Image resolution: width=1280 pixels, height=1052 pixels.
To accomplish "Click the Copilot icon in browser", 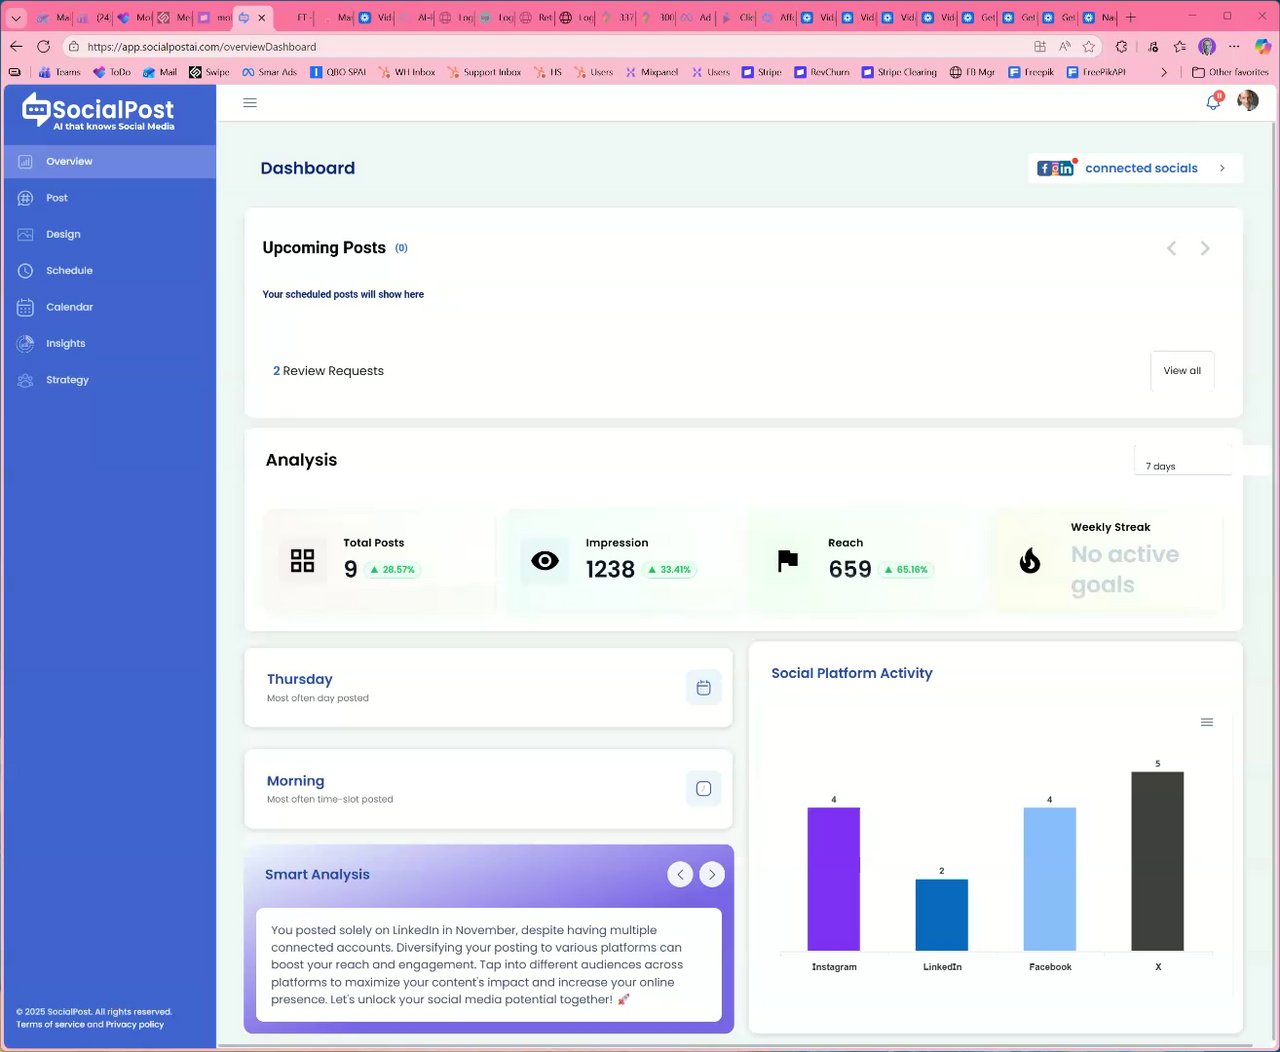I will (x=1263, y=47).
